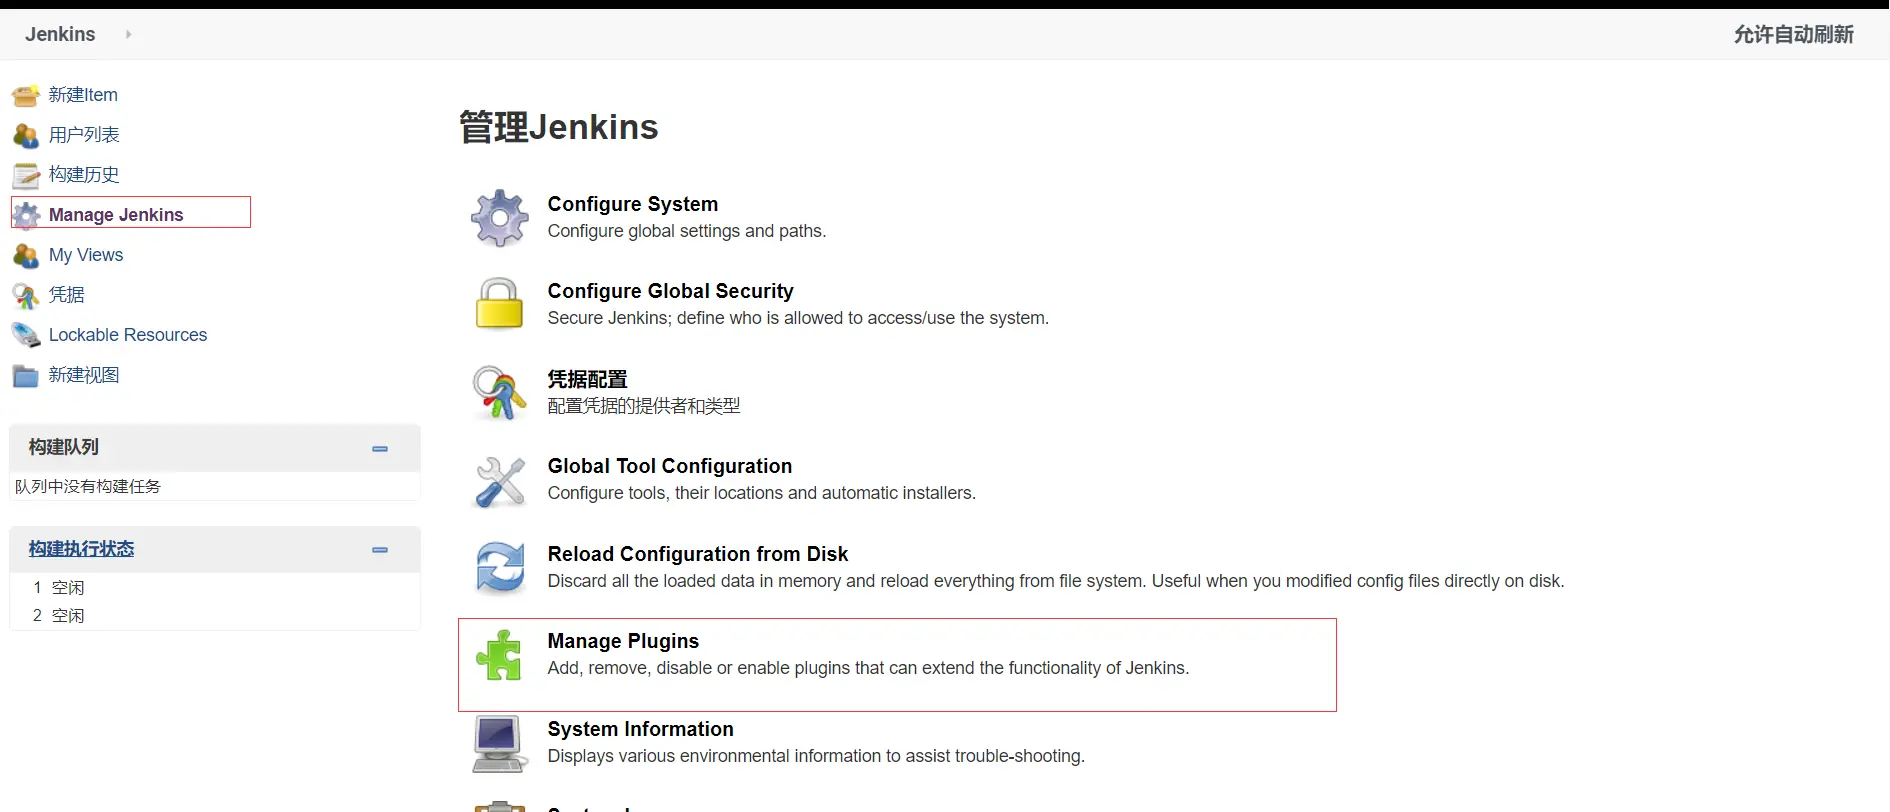Click the Configure Global Security padlock icon
The width and height of the screenshot is (1890, 812).
499,304
